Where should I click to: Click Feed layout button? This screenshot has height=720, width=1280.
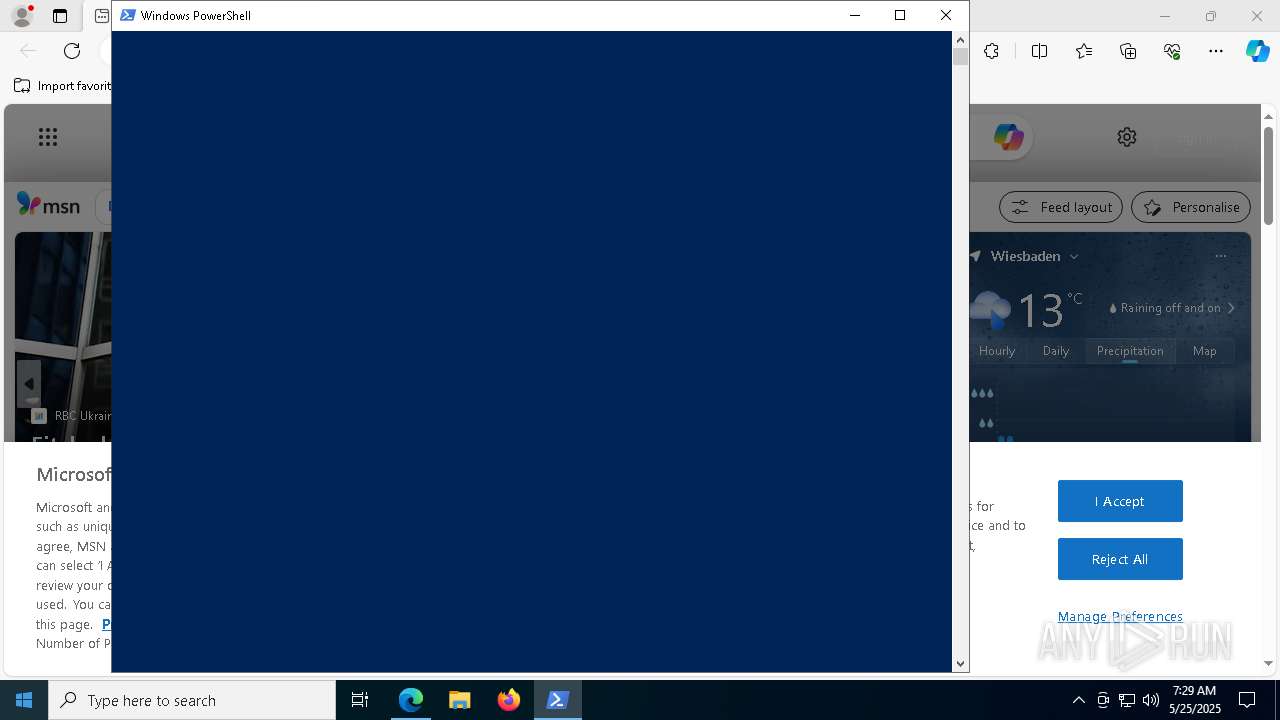point(1061,207)
